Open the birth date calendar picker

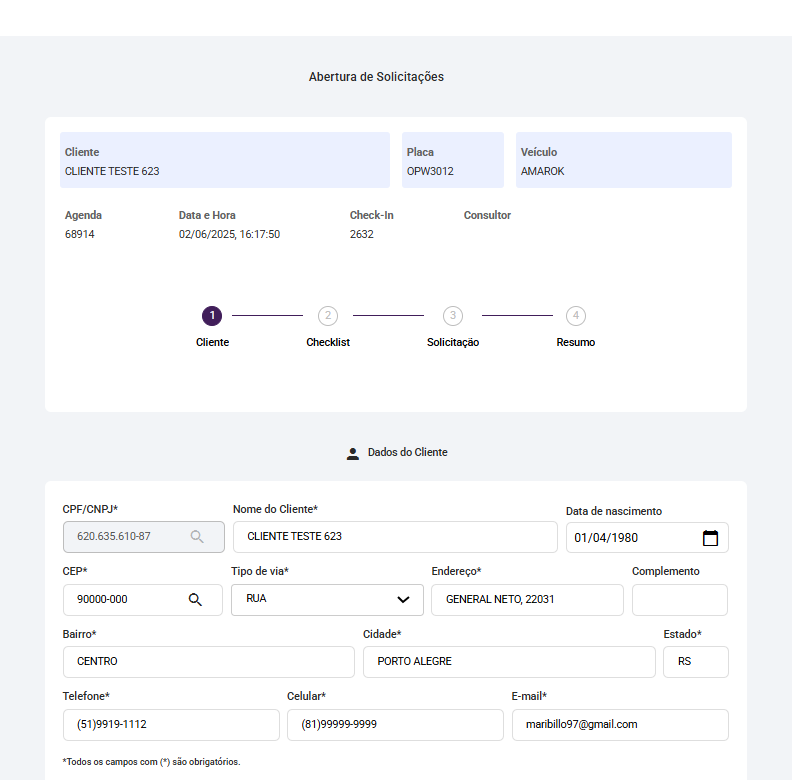[710, 538]
